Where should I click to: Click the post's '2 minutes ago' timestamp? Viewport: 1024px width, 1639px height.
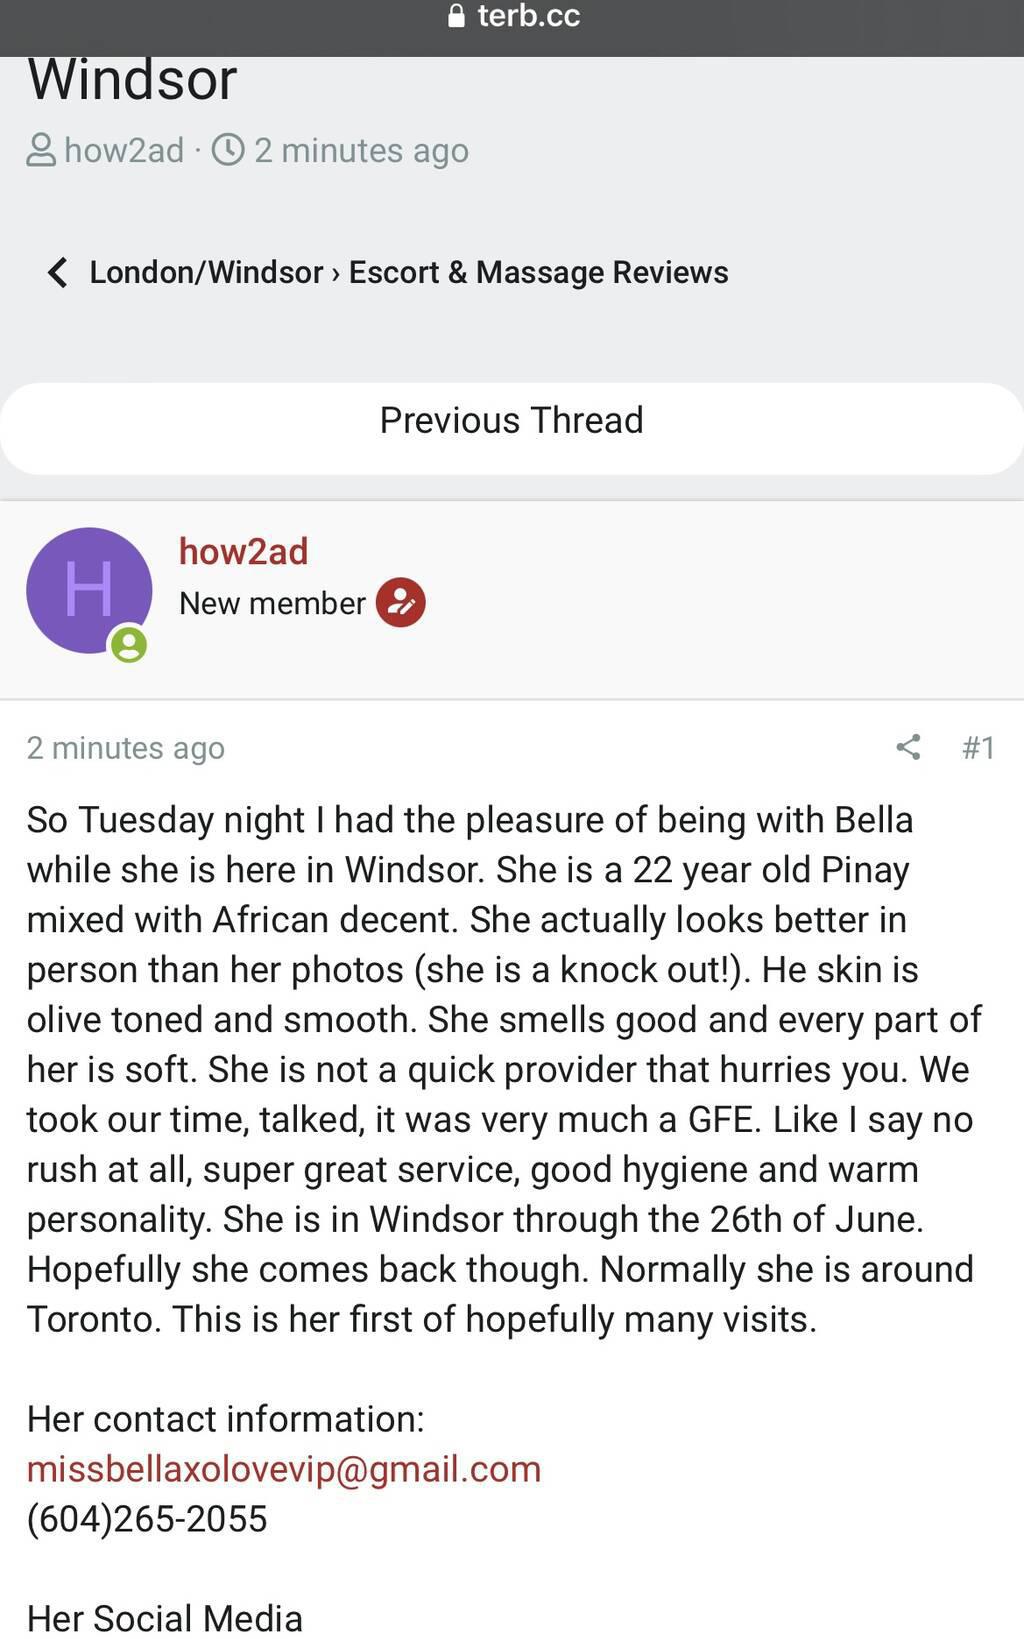tap(126, 748)
